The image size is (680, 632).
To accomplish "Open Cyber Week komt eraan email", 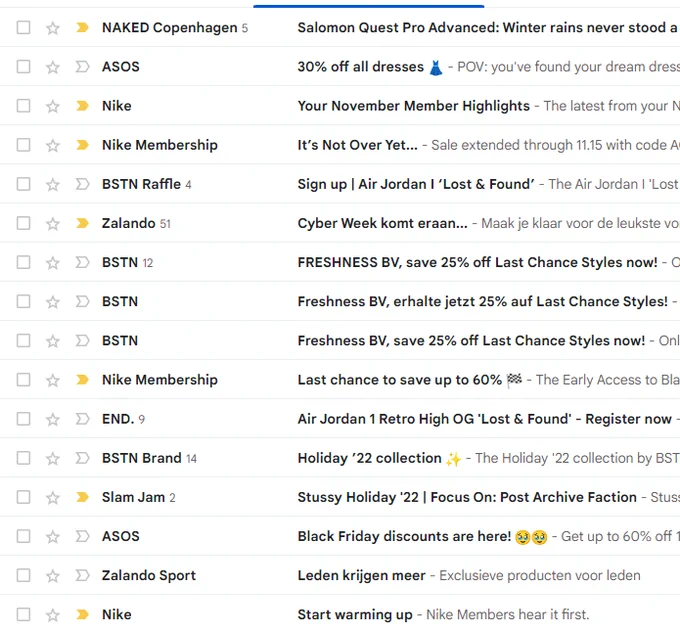I will [x=382, y=223].
